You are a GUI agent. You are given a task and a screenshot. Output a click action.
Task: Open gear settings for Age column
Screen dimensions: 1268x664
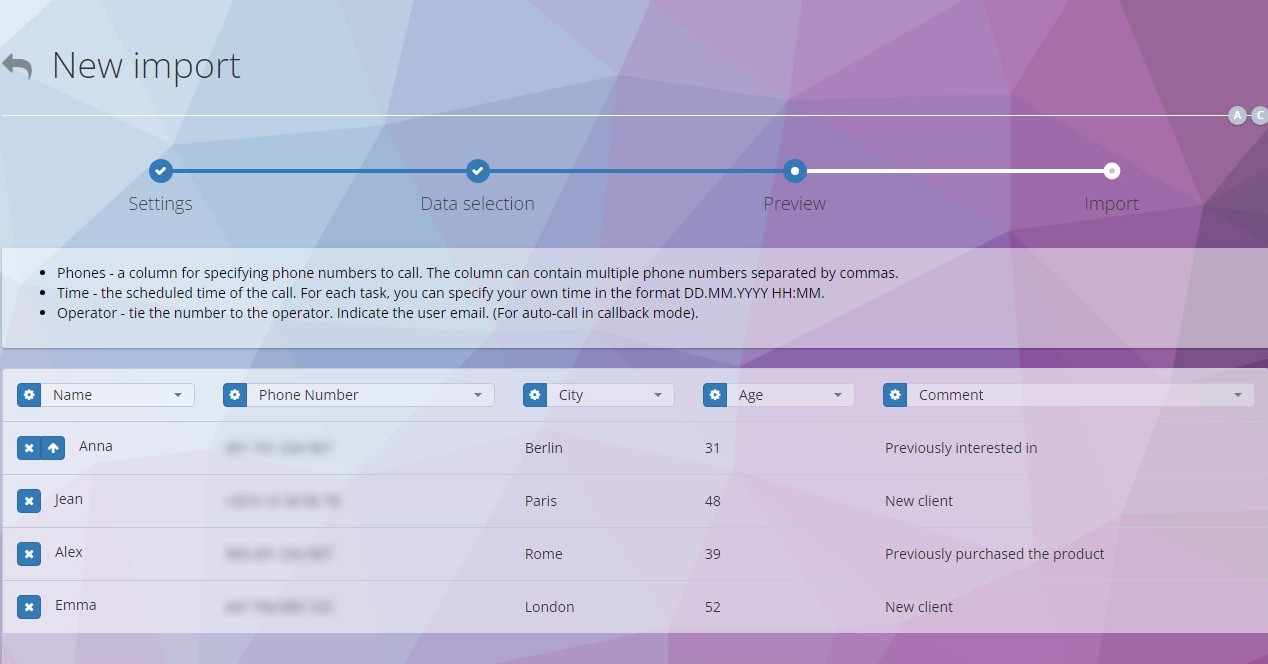715,395
